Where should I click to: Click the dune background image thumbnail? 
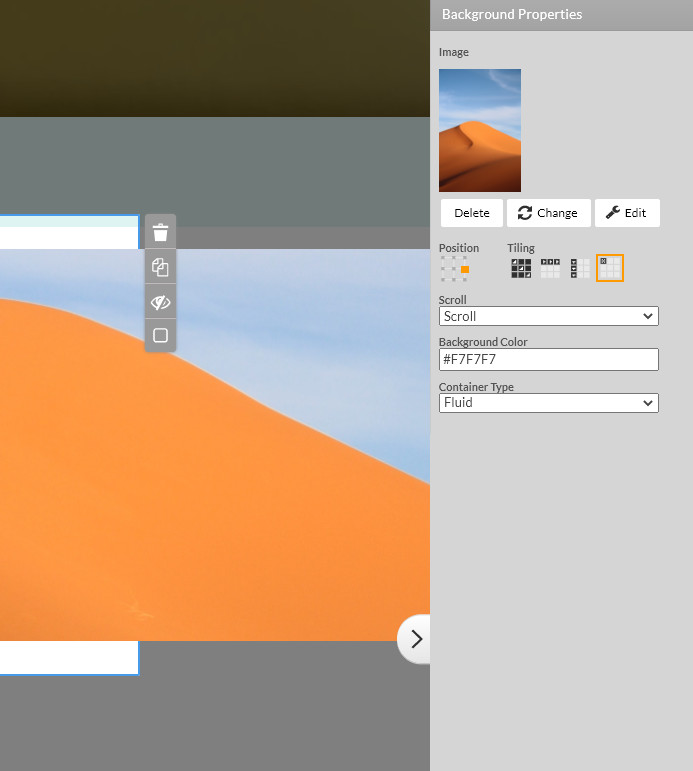pyautogui.click(x=480, y=130)
